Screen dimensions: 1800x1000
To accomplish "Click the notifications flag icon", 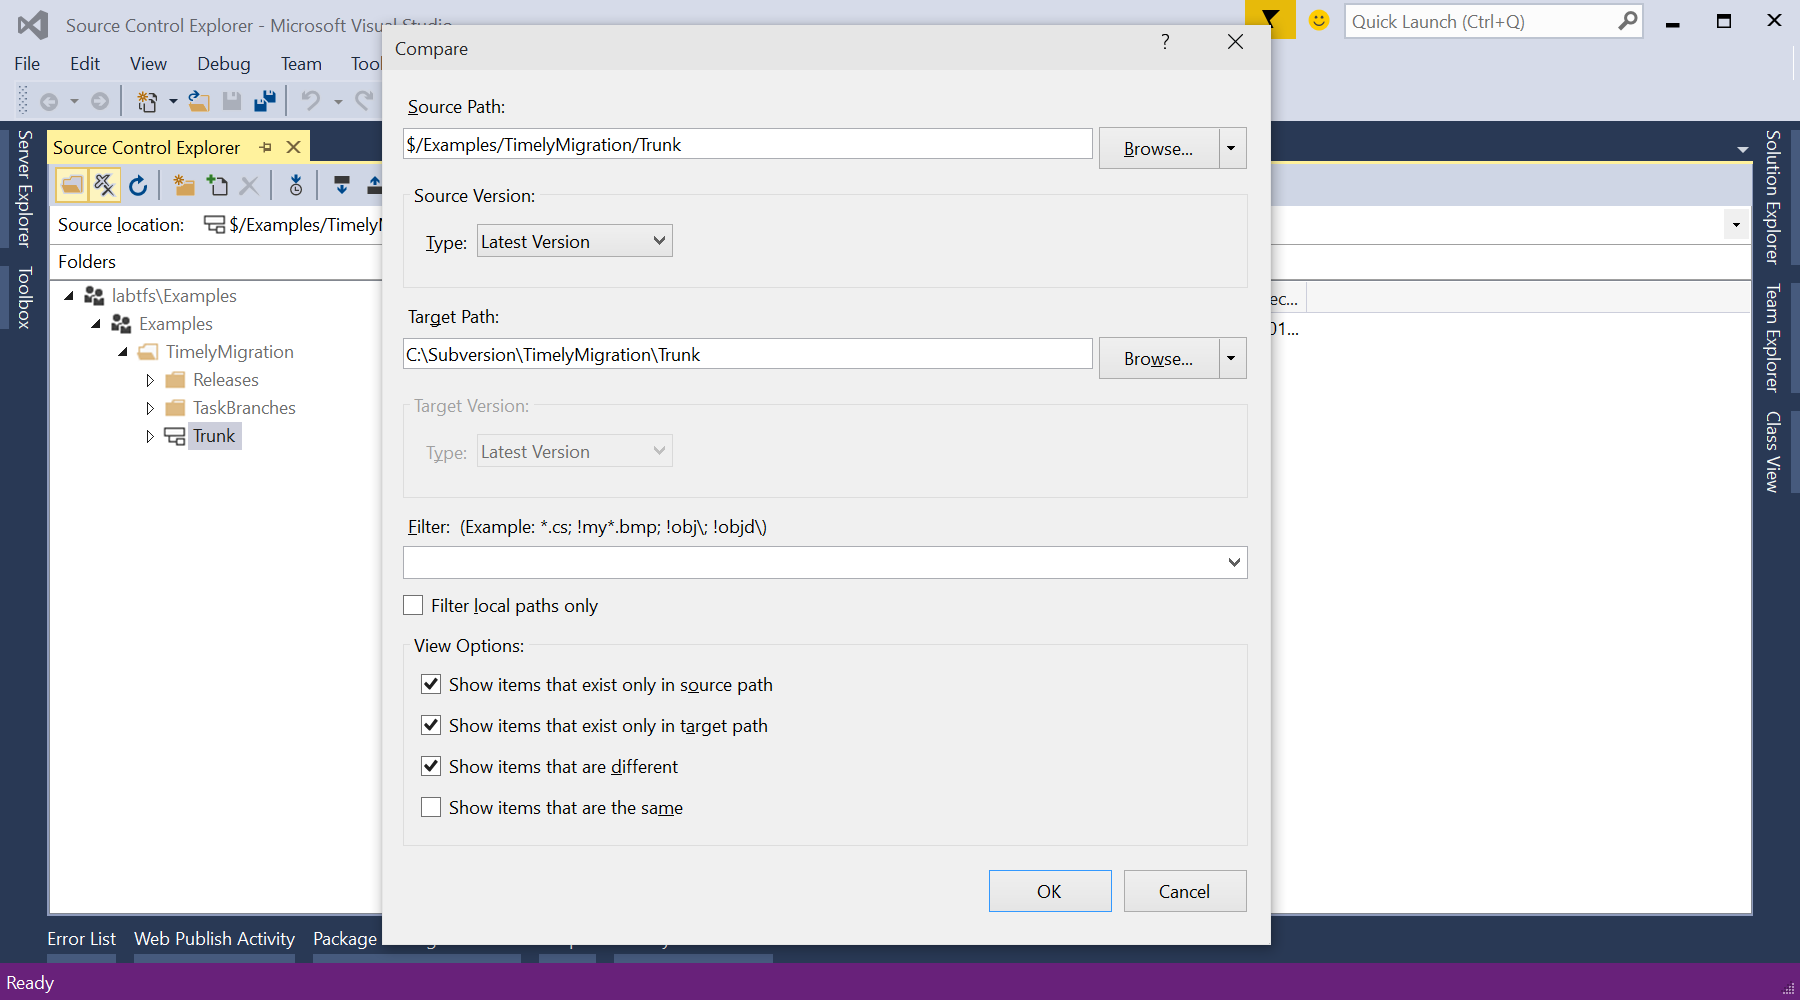I will pos(1270,19).
